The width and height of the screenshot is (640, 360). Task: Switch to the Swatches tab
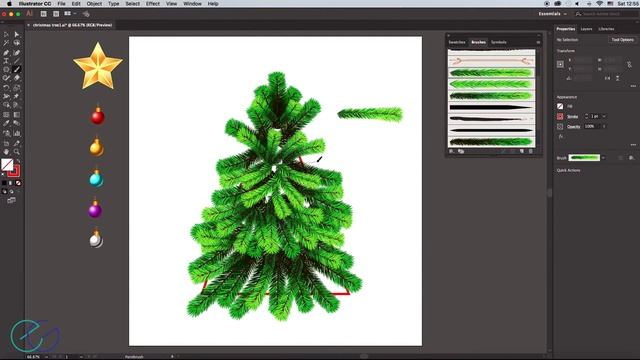[x=457, y=42]
